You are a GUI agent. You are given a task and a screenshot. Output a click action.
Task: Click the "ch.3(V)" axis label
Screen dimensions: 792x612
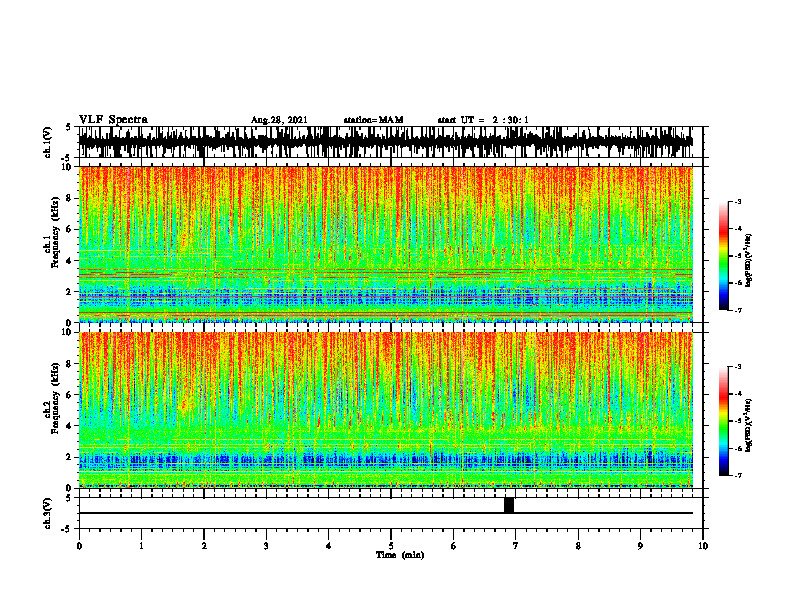click(x=47, y=513)
